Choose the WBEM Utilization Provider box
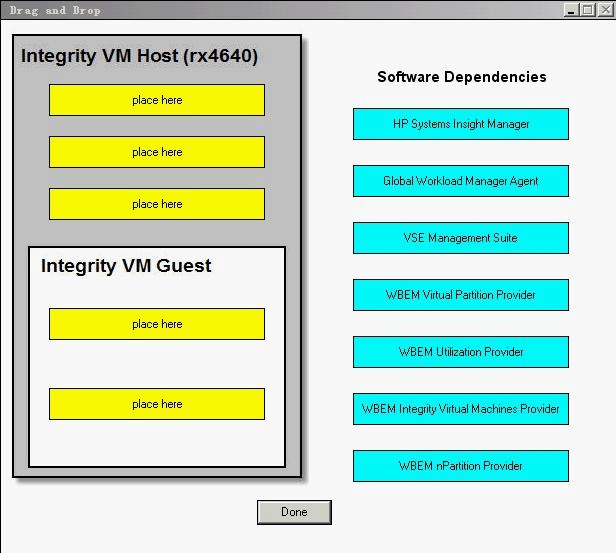The image size is (616, 553). pos(460,352)
